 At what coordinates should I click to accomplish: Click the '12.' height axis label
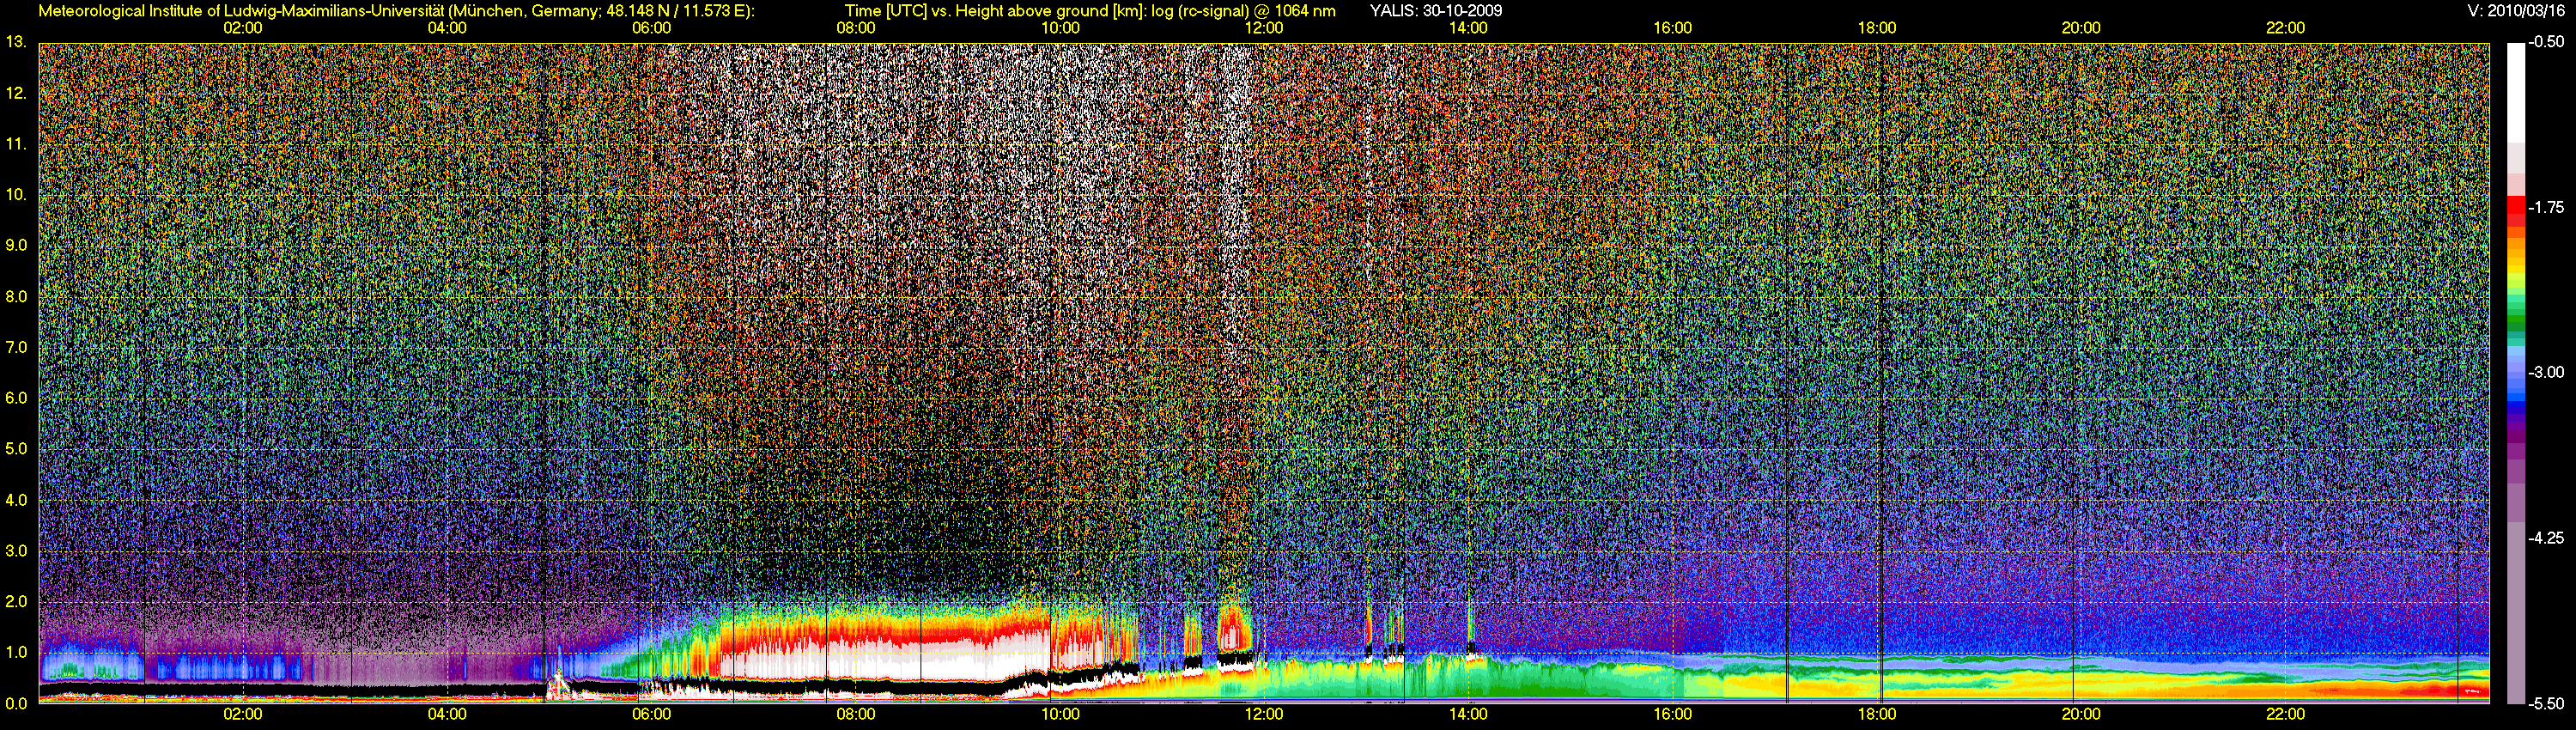pos(16,94)
